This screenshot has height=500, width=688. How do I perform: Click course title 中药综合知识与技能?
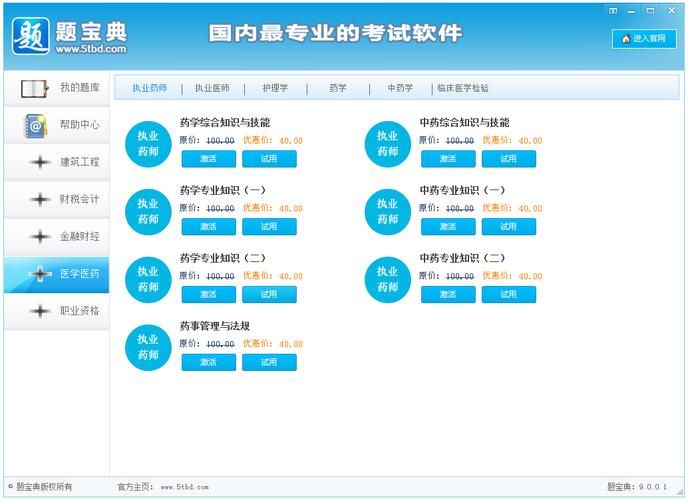(x=464, y=123)
